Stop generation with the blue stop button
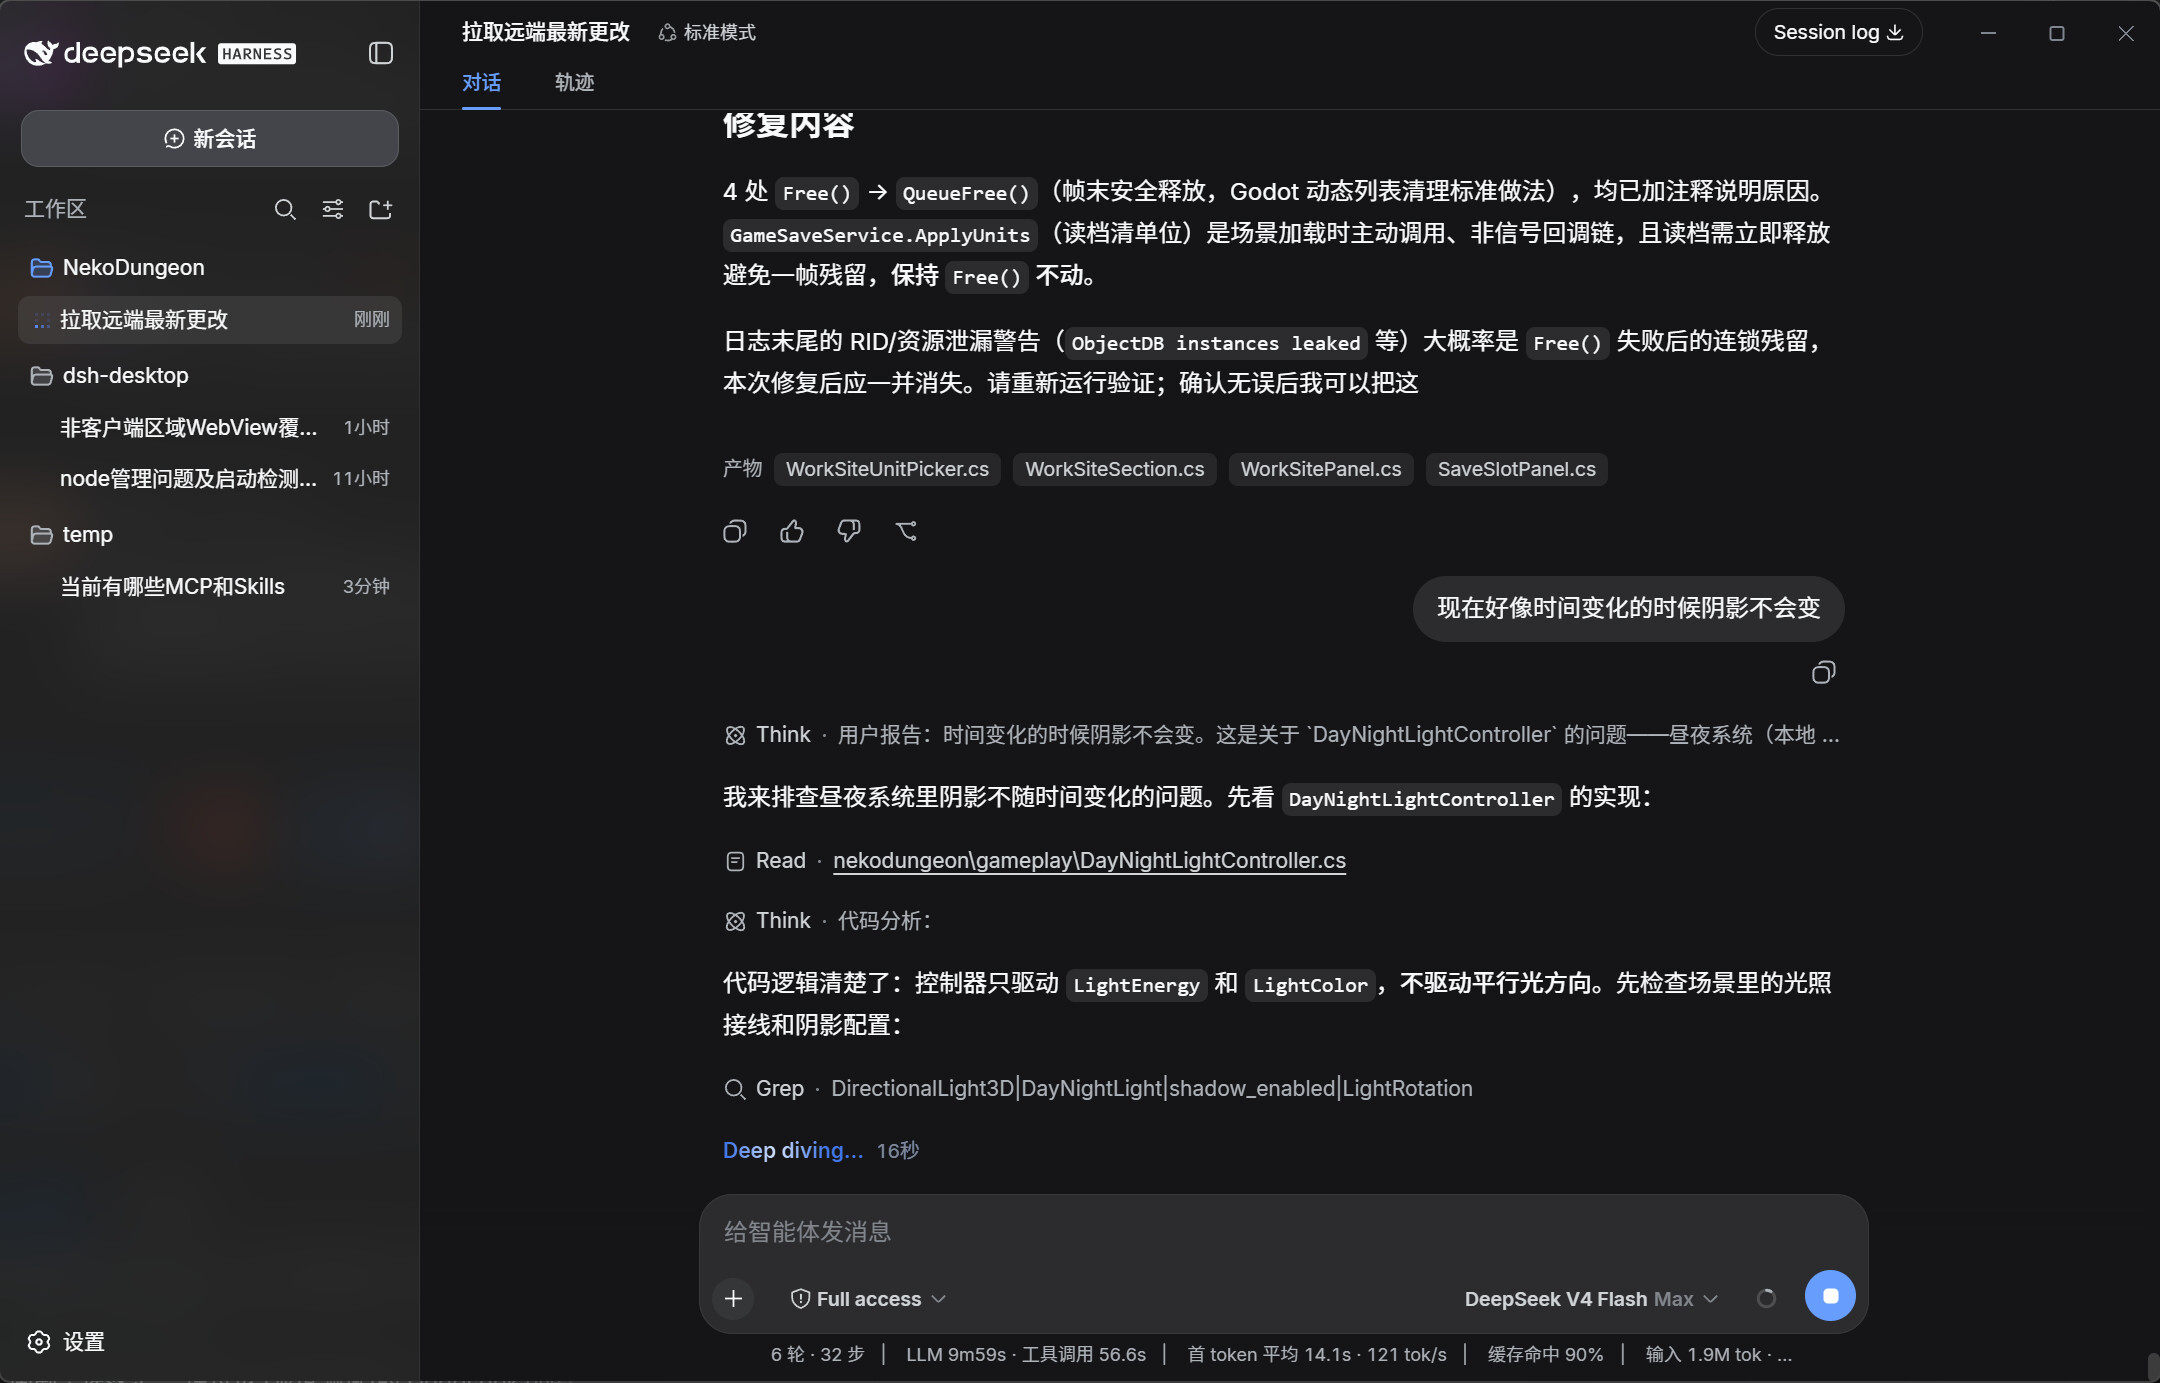Screen dimensions: 2160x1383 tap(1830, 1296)
